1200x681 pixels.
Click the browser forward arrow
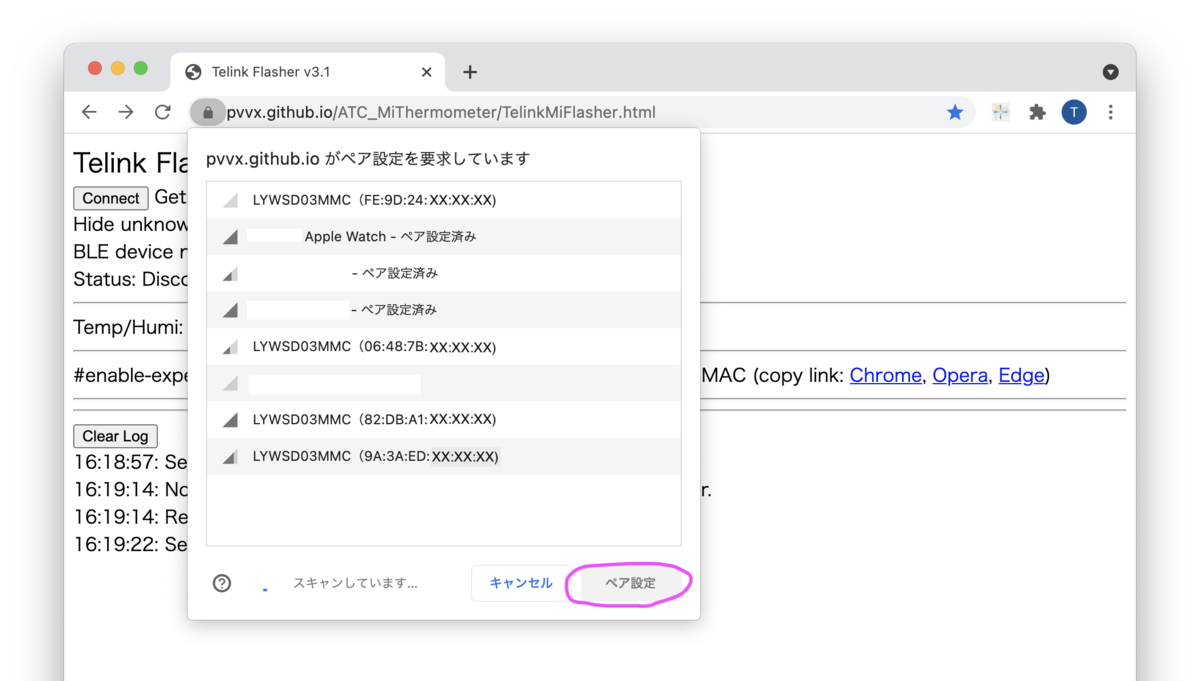(125, 112)
